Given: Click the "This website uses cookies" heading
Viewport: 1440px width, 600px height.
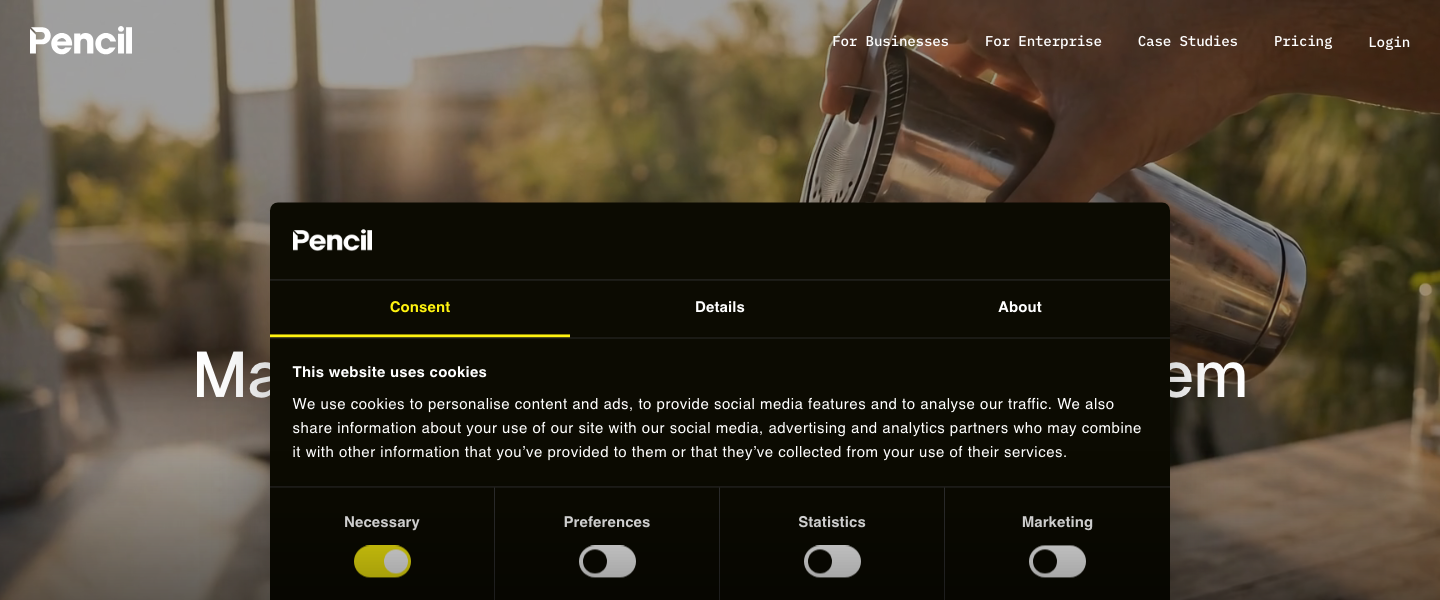Looking at the screenshot, I should pyautogui.click(x=390, y=372).
